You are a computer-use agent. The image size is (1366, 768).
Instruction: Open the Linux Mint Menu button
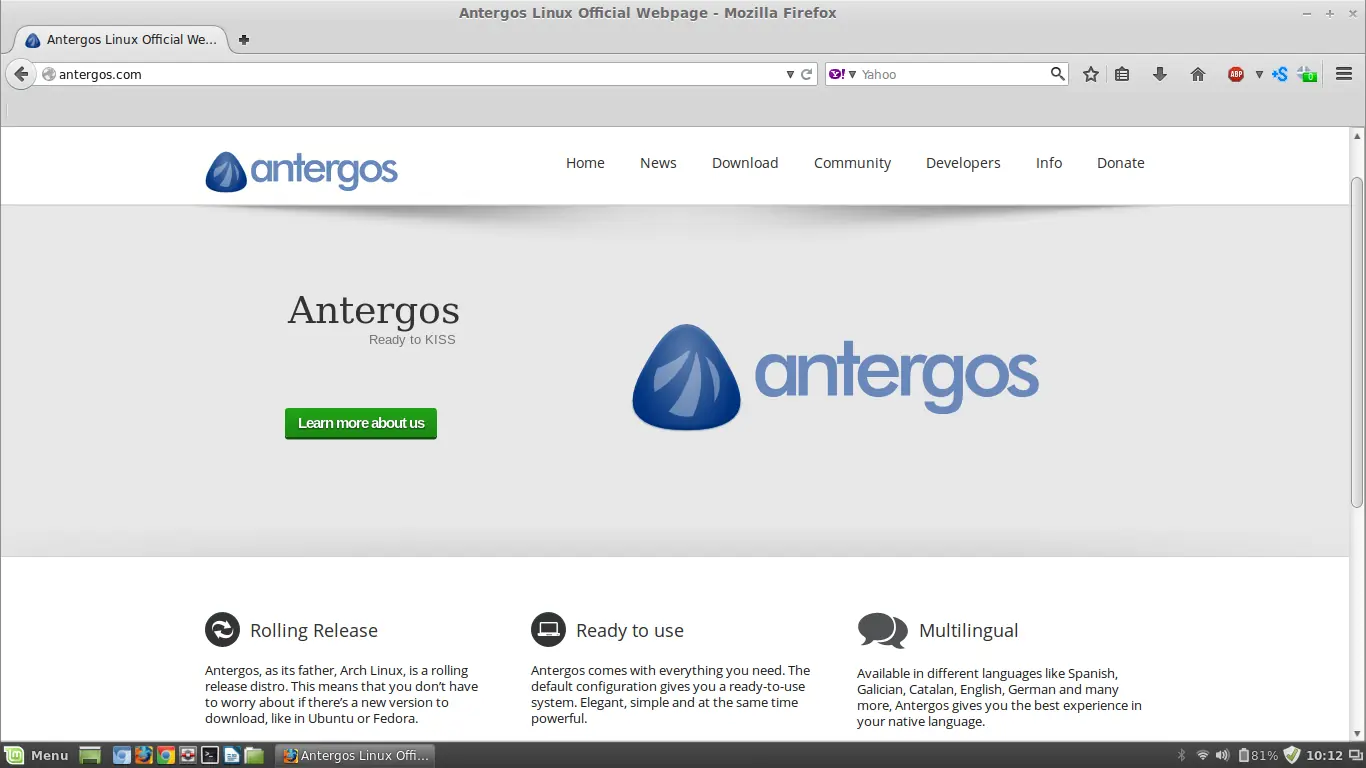pos(37,755)
